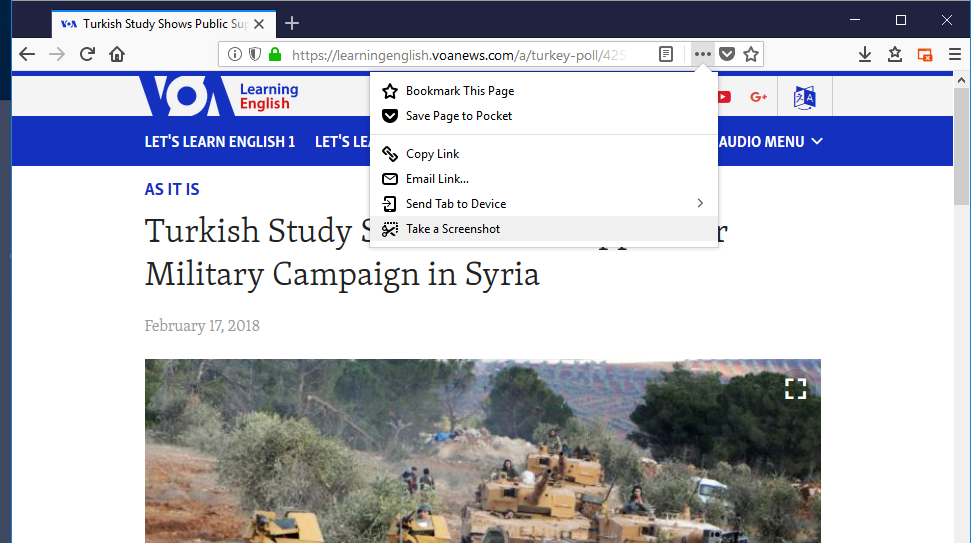Star this page with bookmark icon
This screenshot has height=543, width=971.
751,54
